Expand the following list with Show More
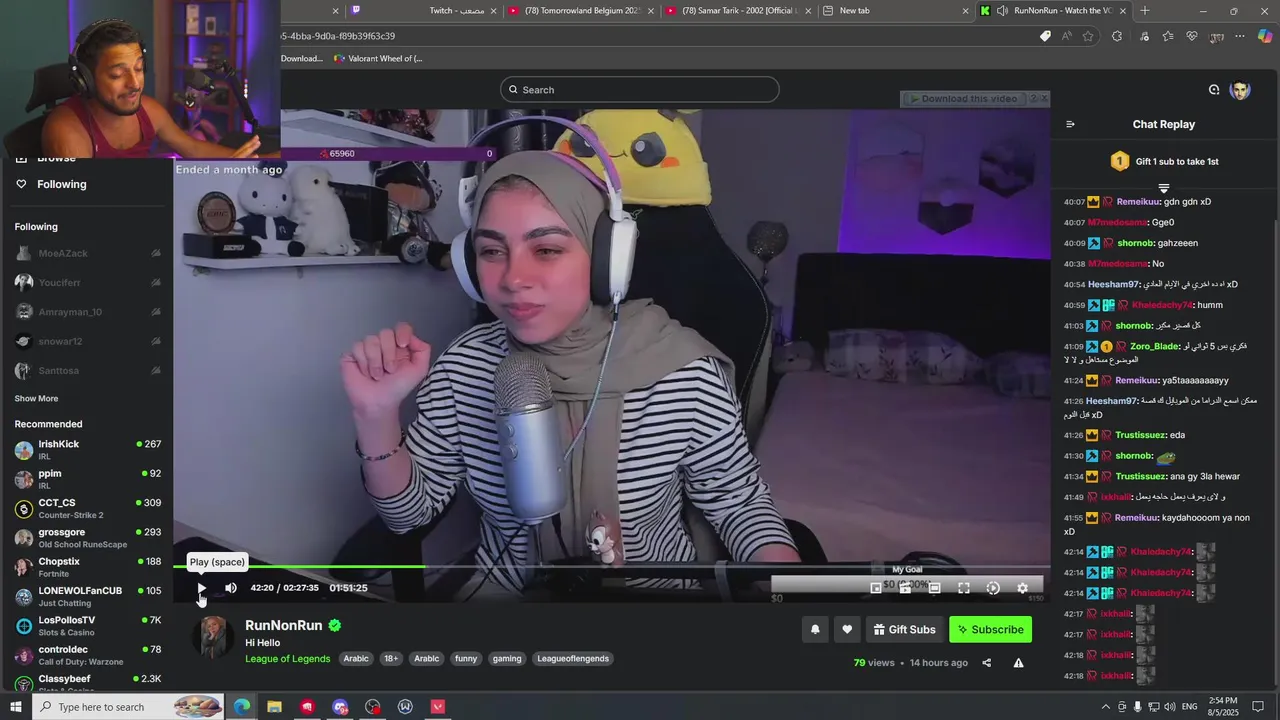 point(36,398)
